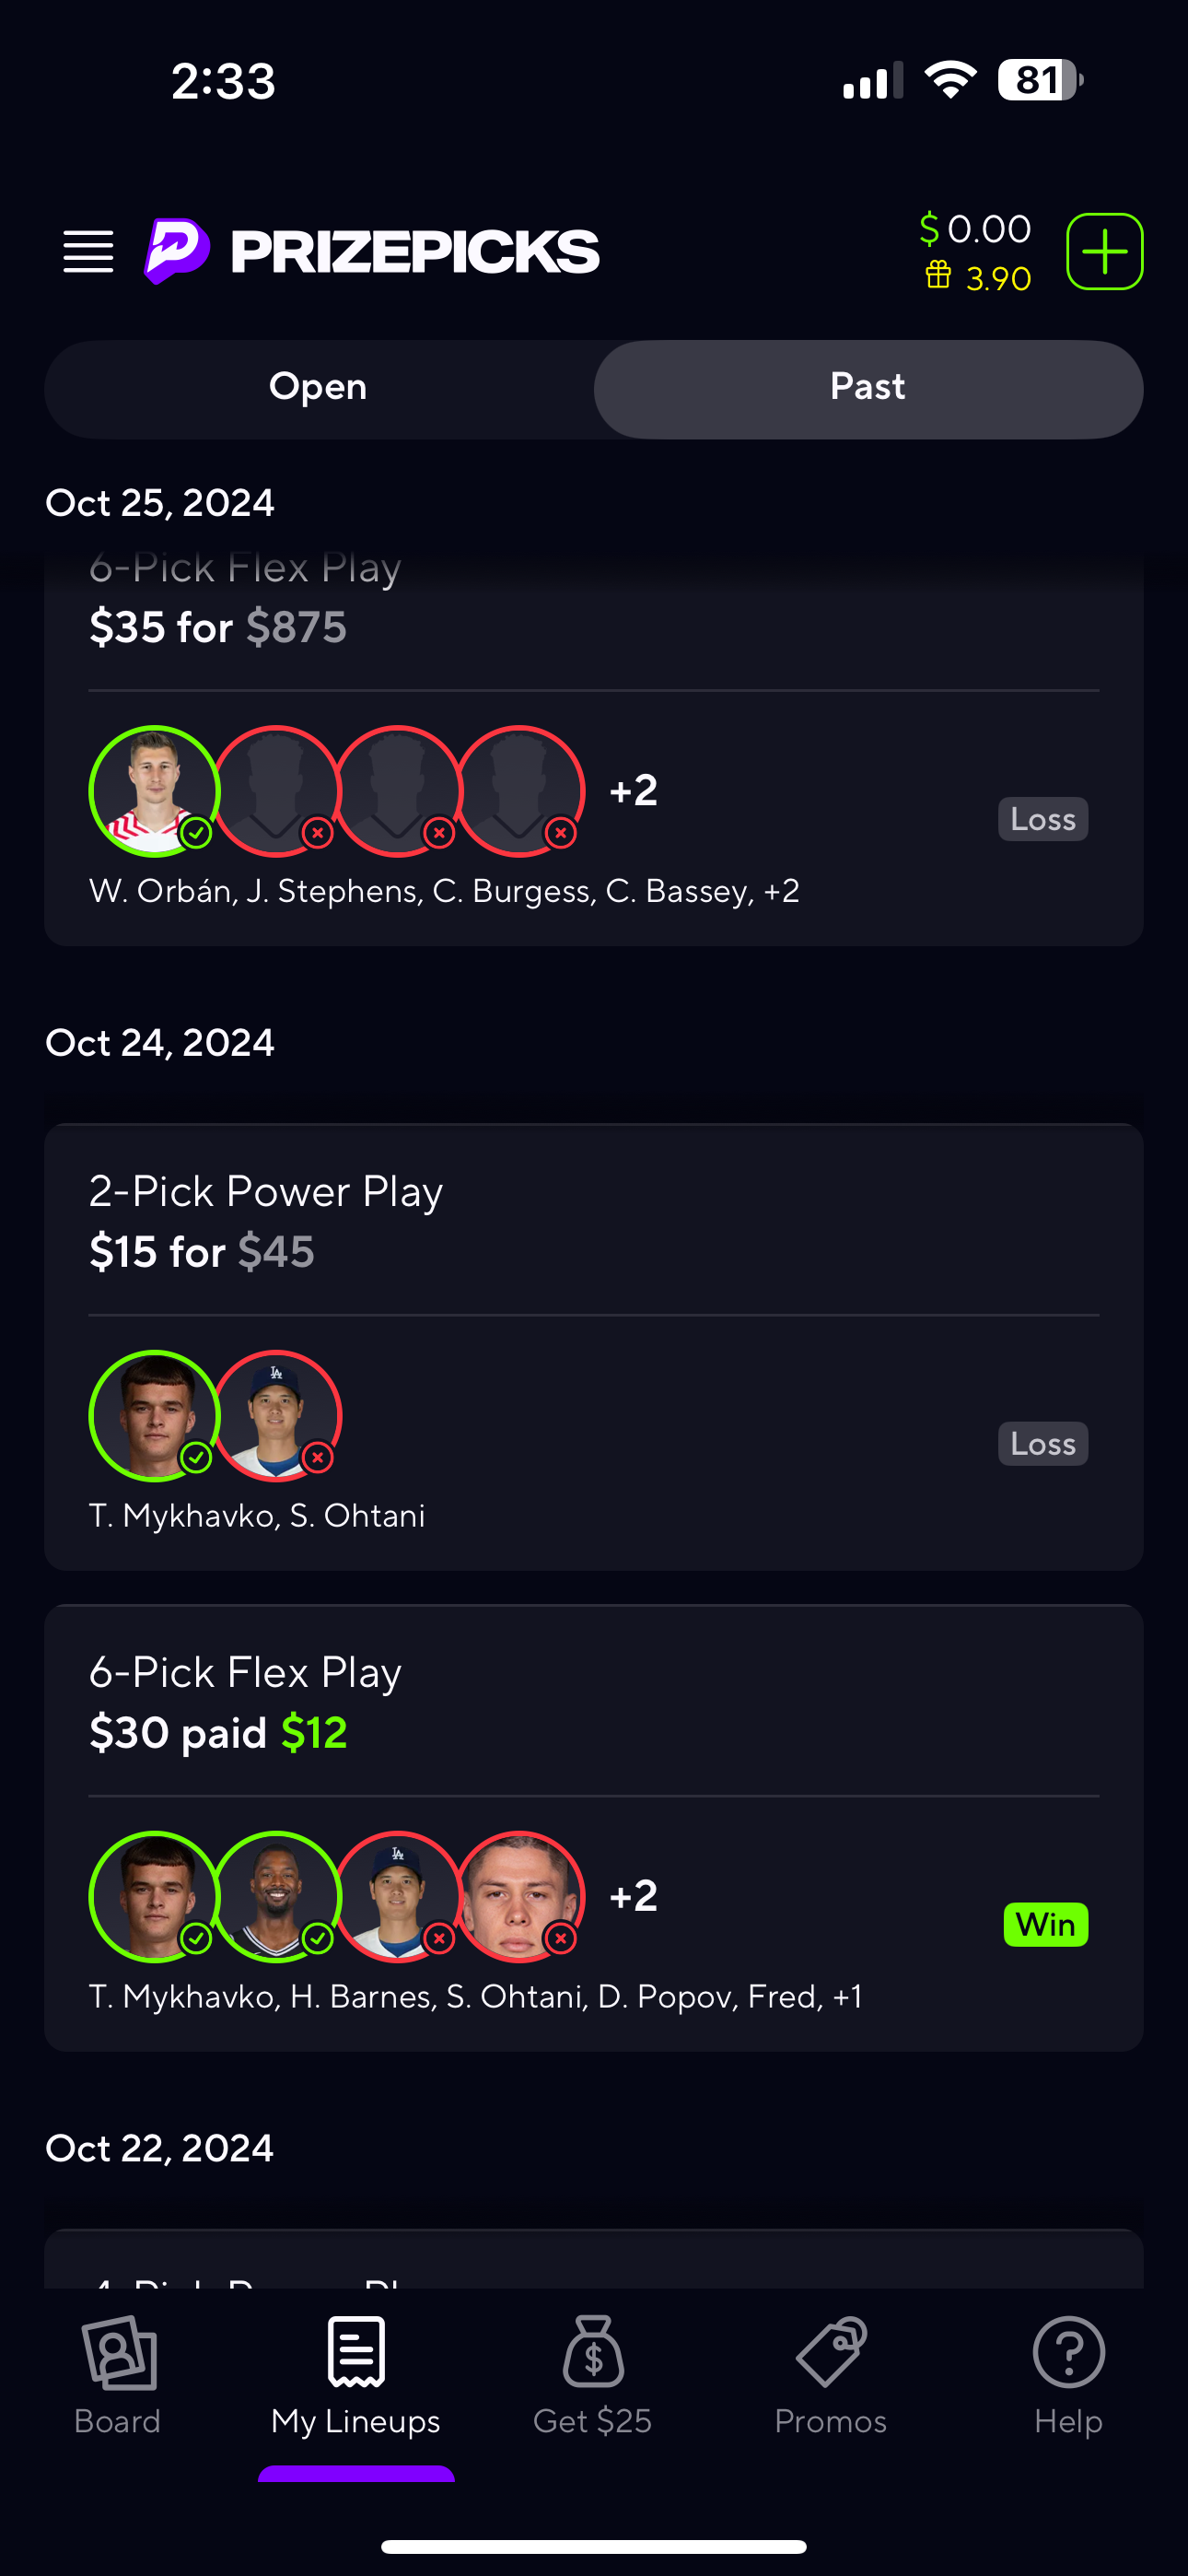
Task: Open the hamburger menu
Action: click(x=88, y=251)
